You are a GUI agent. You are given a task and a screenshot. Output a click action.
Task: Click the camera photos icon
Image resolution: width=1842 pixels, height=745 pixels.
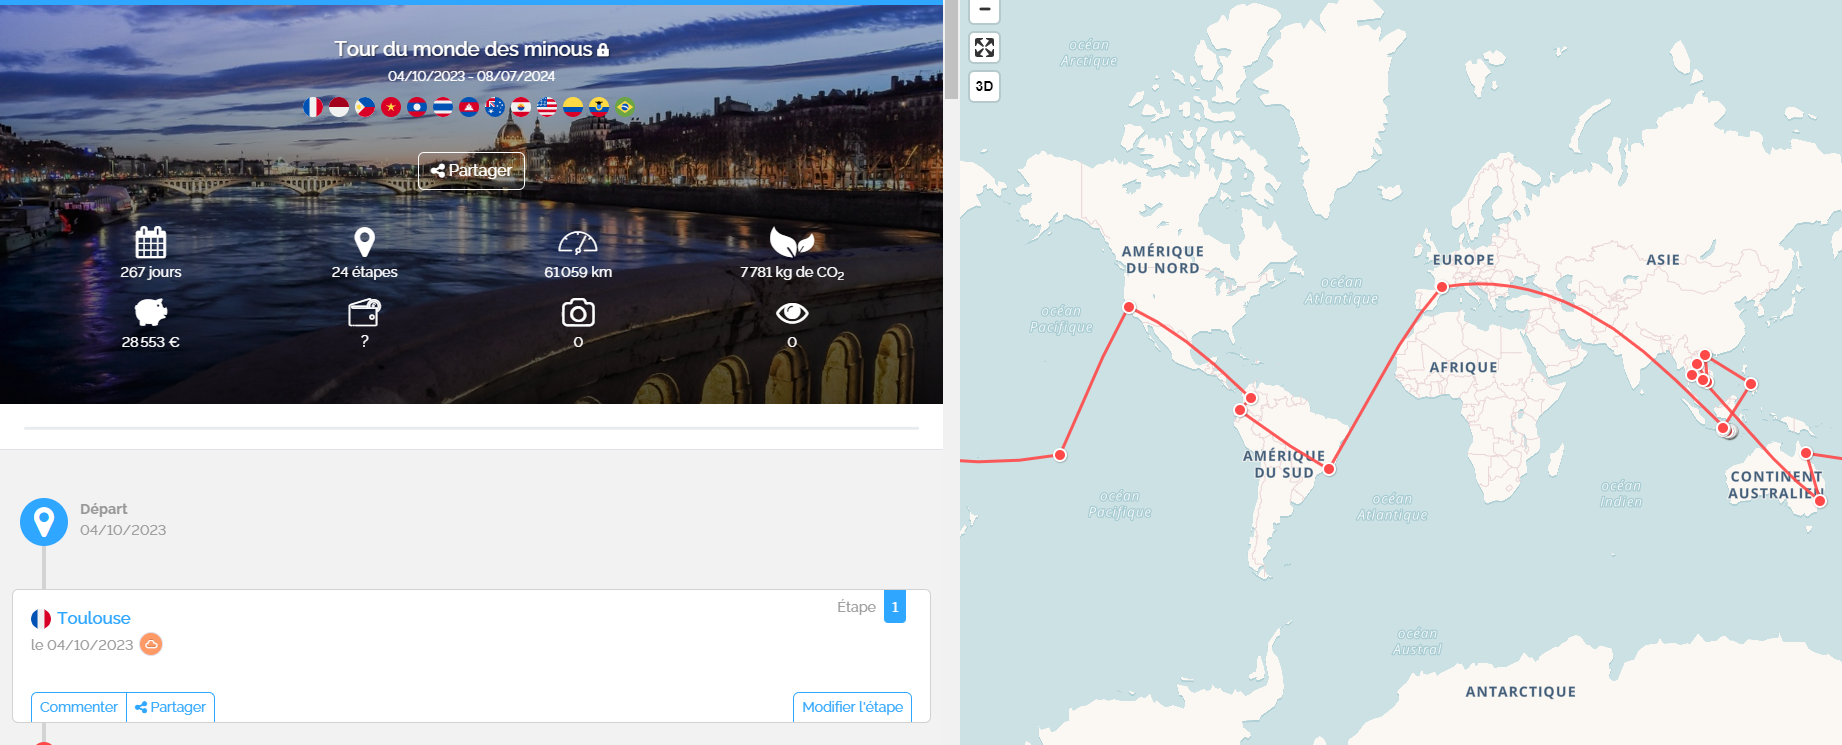tap(578, 313)
